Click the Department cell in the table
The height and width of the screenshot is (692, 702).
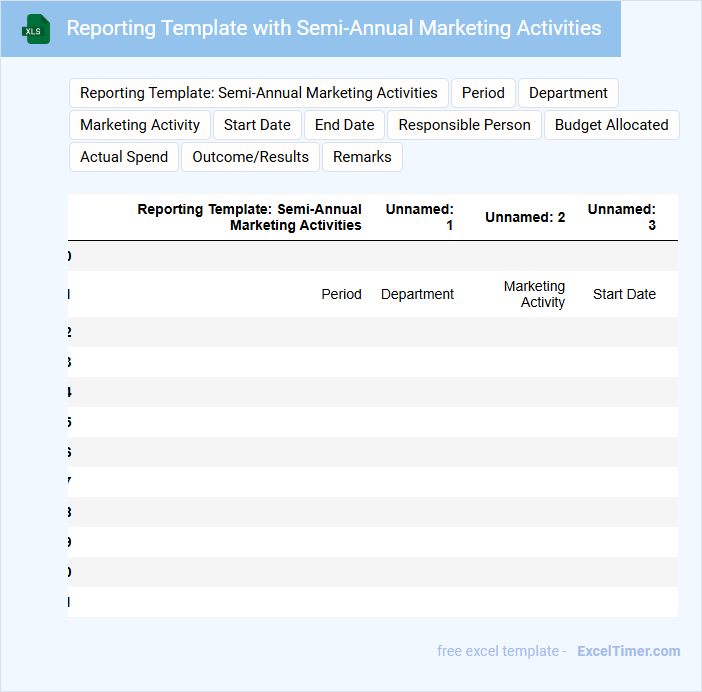point(417,294)
